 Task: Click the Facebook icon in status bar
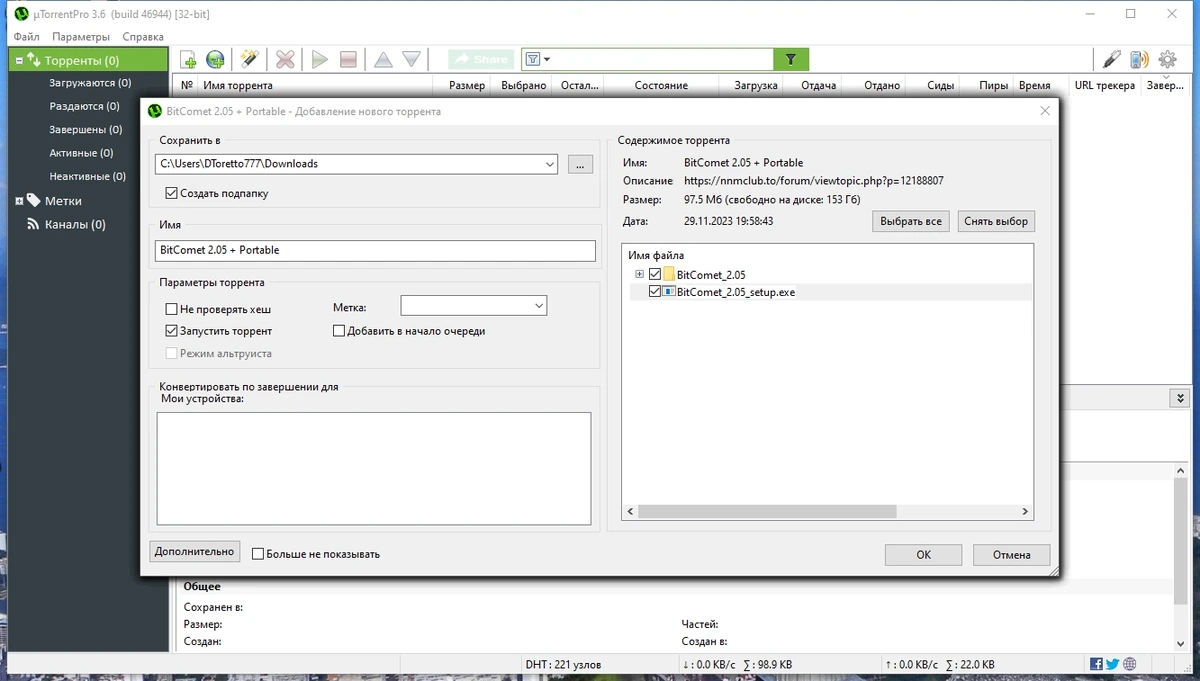click(1097, 664)
